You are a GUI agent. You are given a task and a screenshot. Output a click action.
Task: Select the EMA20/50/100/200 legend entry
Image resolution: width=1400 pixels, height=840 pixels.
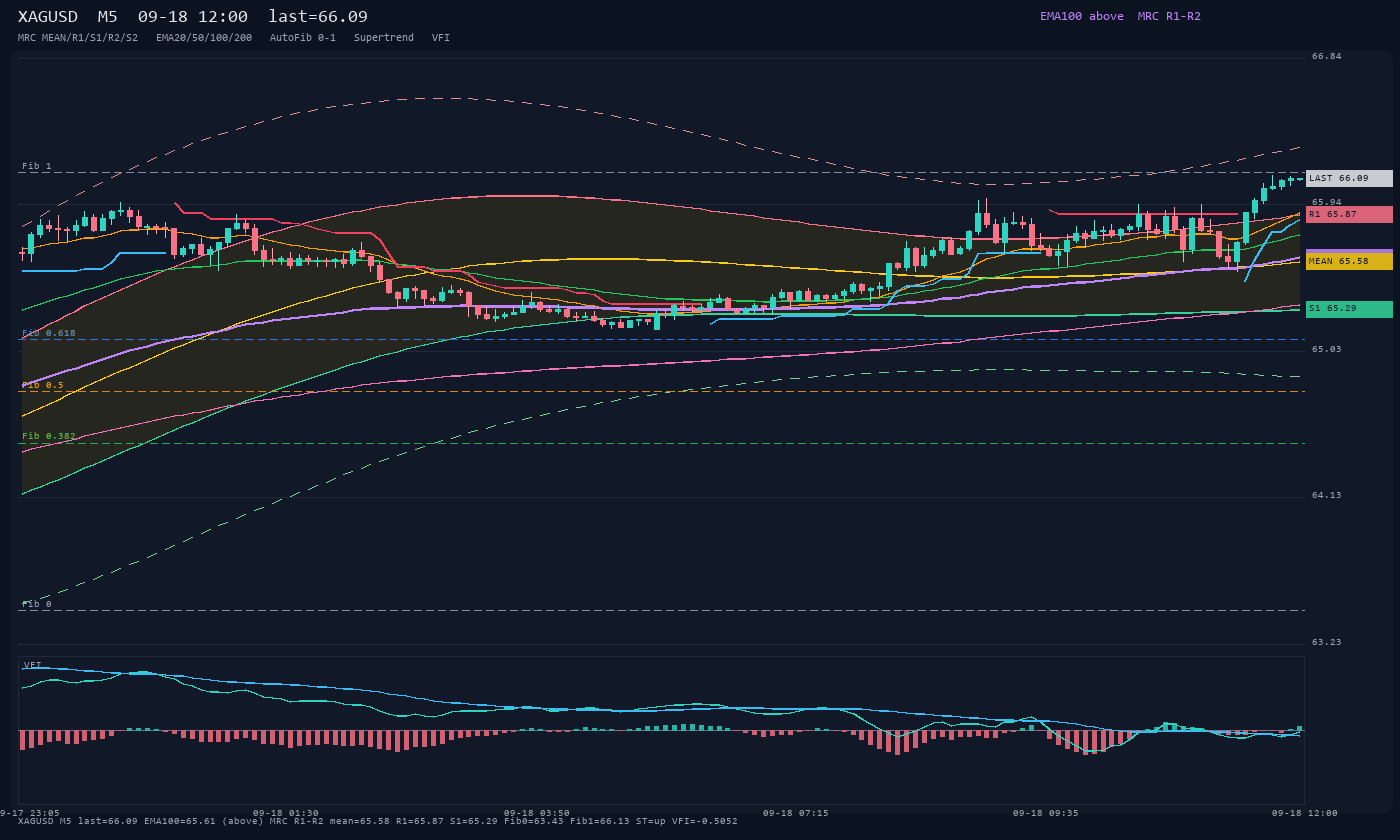[204, 38]
